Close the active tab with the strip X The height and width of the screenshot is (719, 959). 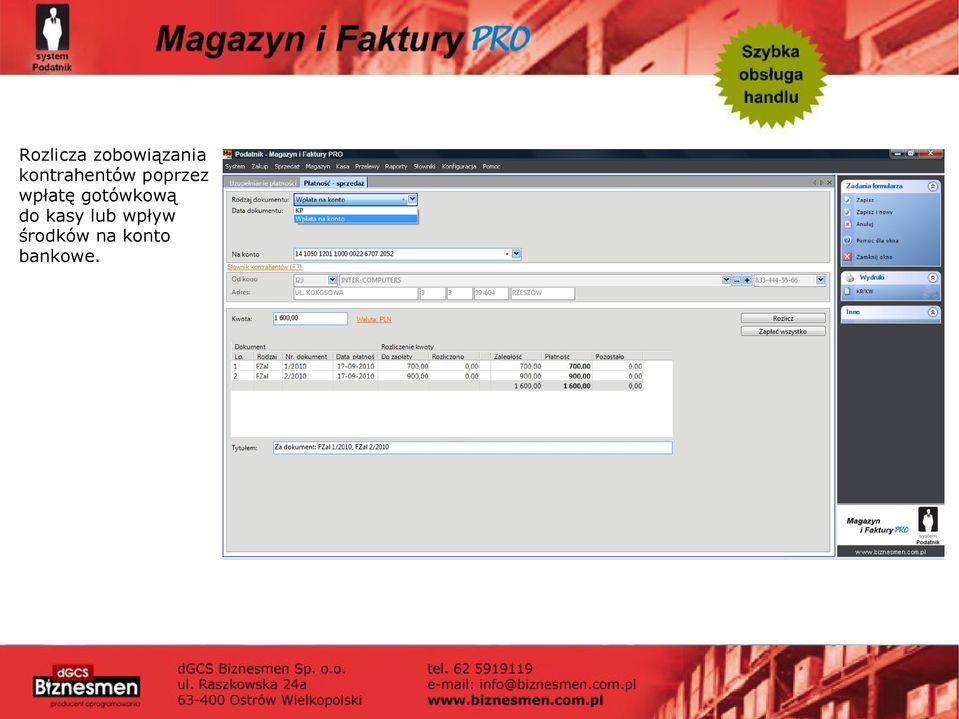pyautogui.click(x=829, y=183)
